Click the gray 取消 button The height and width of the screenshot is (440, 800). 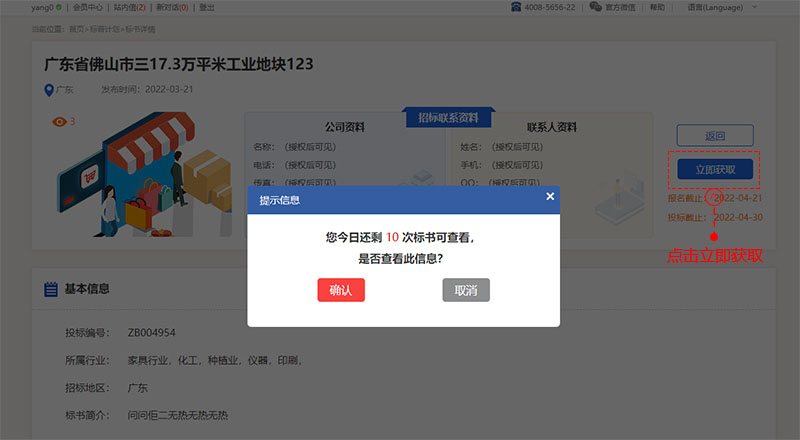[x=466, y=290]
